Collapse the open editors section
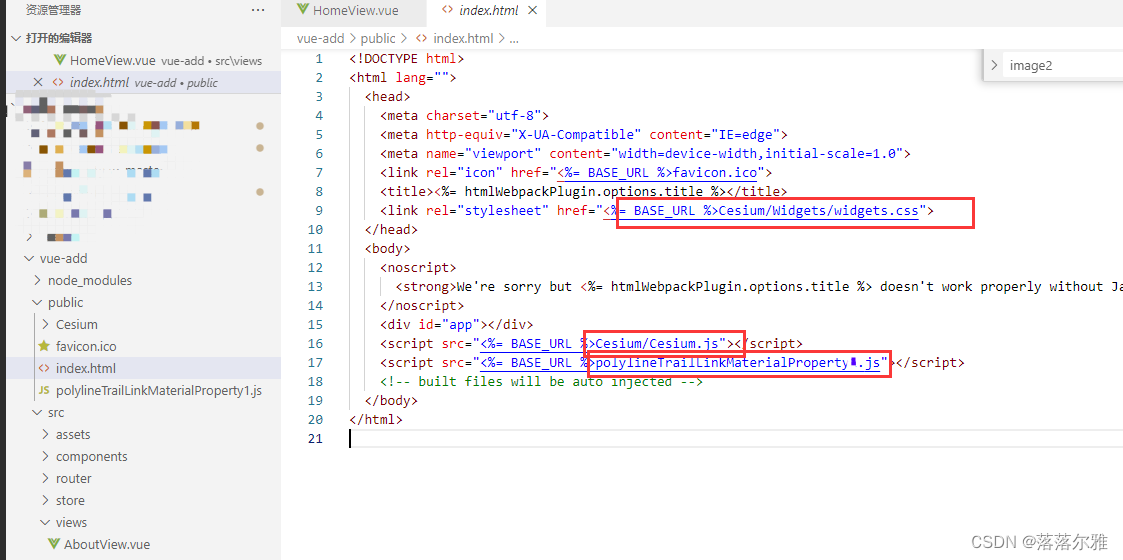 click(x=17, y=38)
